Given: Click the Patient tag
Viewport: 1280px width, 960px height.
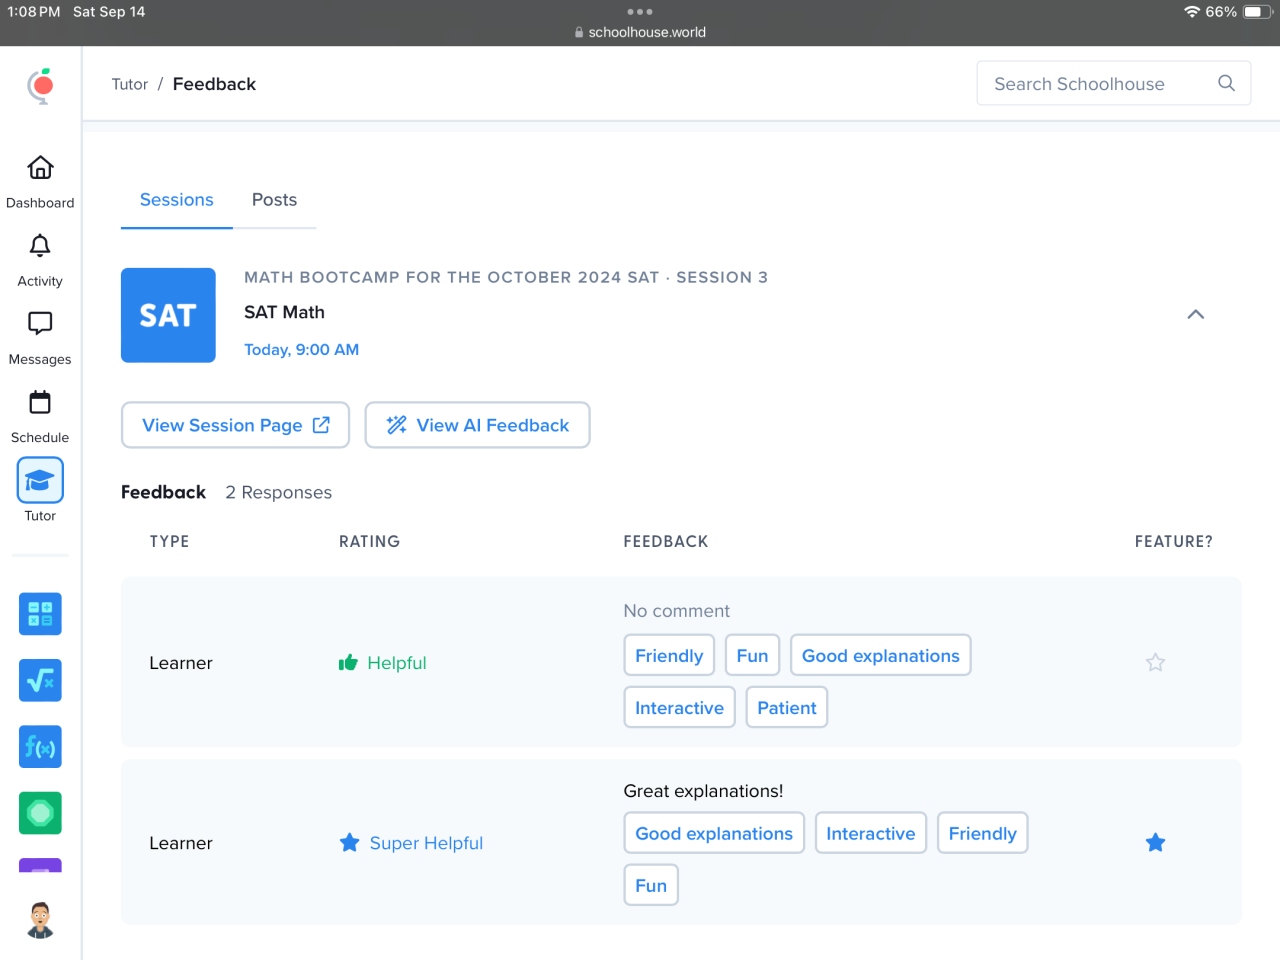Looking at the screenshot, I should tap(787, 707).
